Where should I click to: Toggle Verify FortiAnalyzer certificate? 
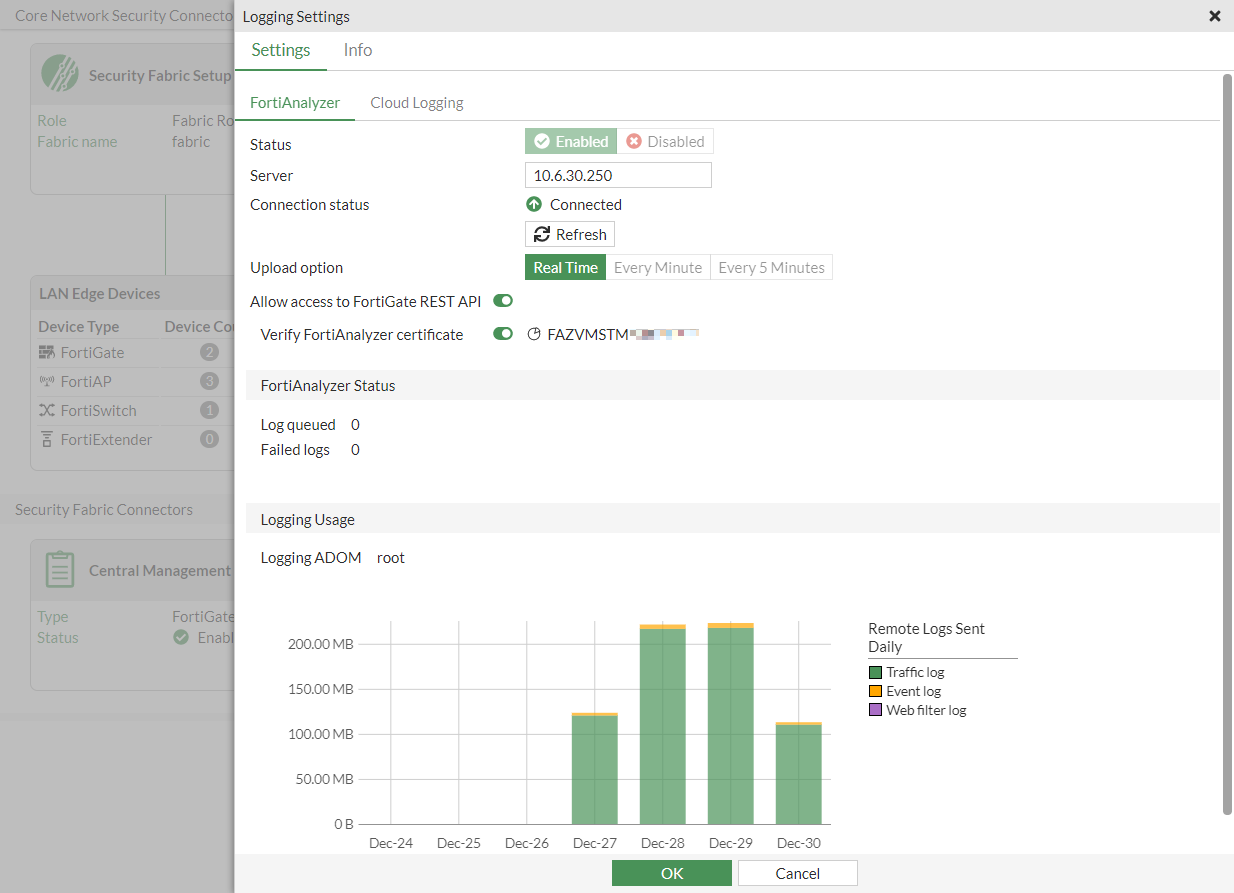point(502,333)
